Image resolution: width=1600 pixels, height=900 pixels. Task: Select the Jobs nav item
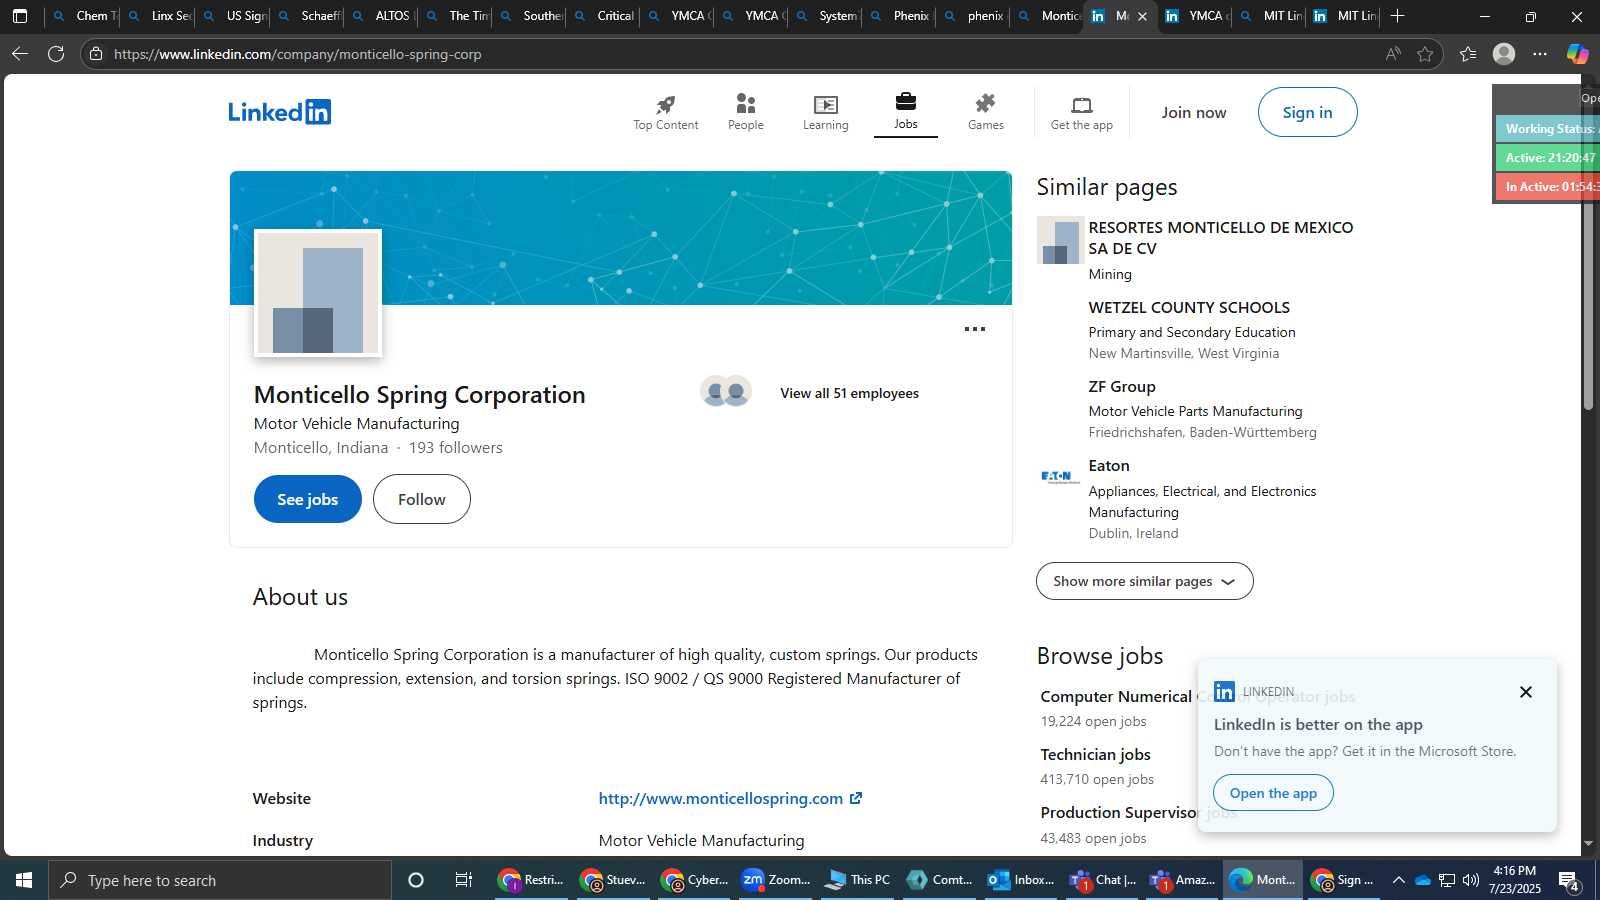905,112
